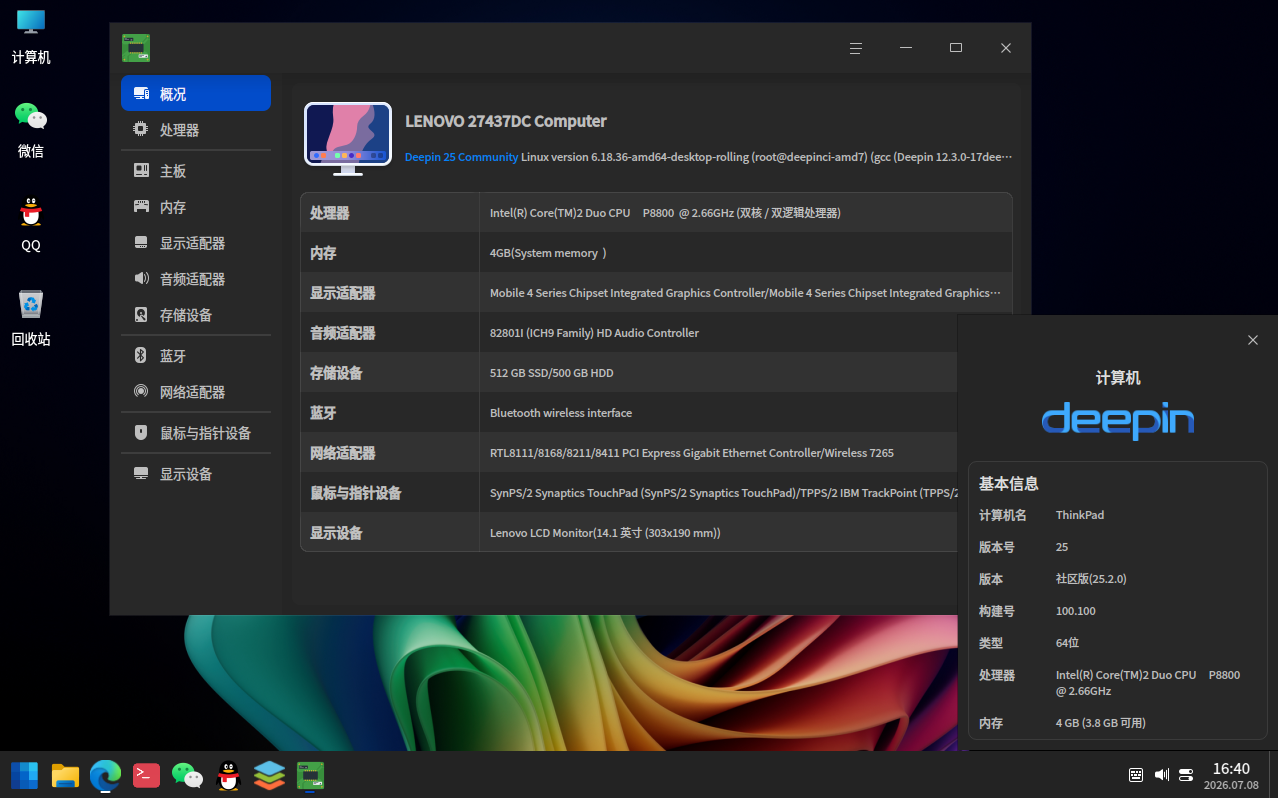Screen dimensions: 1278x798
Task: Click the computer model thumbnail image
Action: (x=348, y=139)
